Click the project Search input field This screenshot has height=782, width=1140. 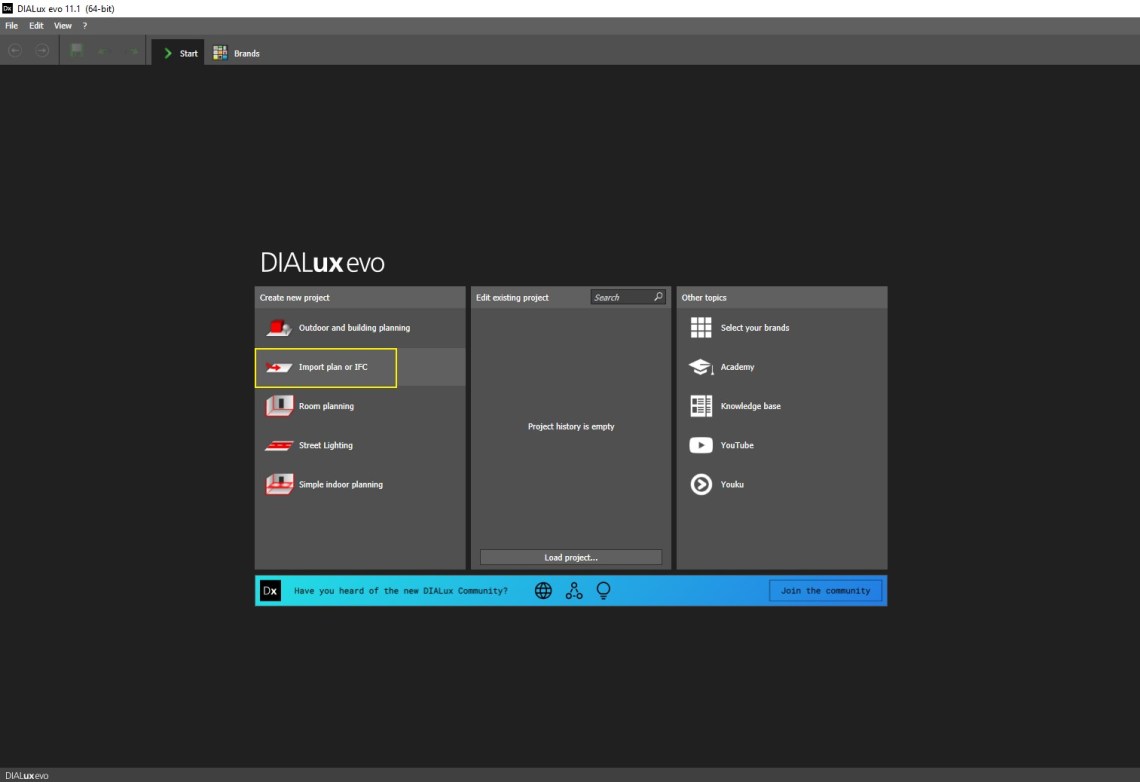620,297
